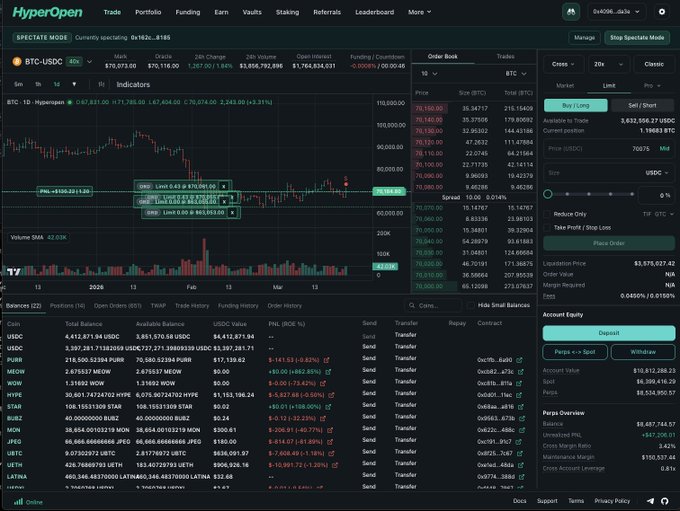Open the Cross margin mode dropdown
This screenshot has width=680, height=511.
(563, 64)
